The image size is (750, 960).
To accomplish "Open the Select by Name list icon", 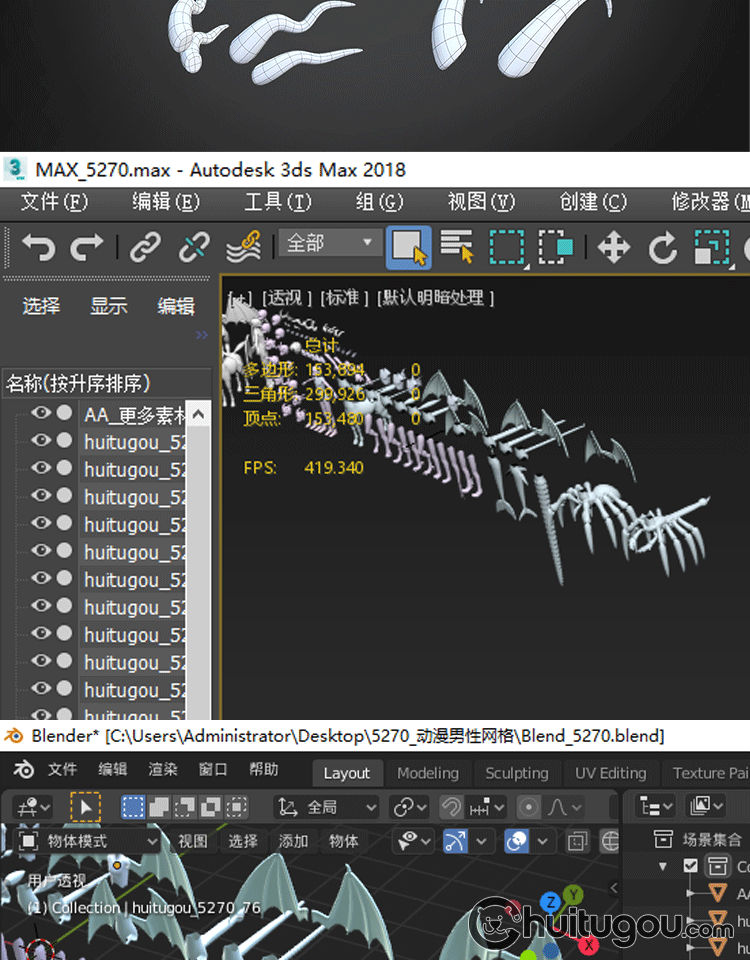I will coord(457,246).
